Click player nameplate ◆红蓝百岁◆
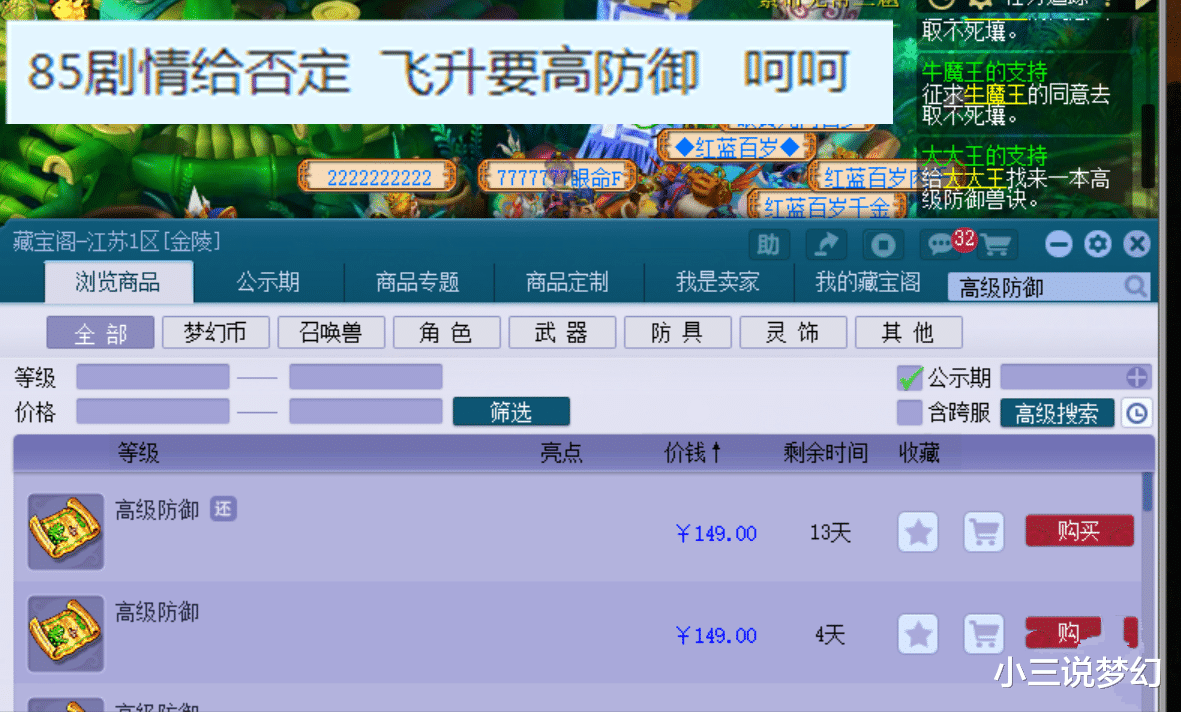 [737, 147]
